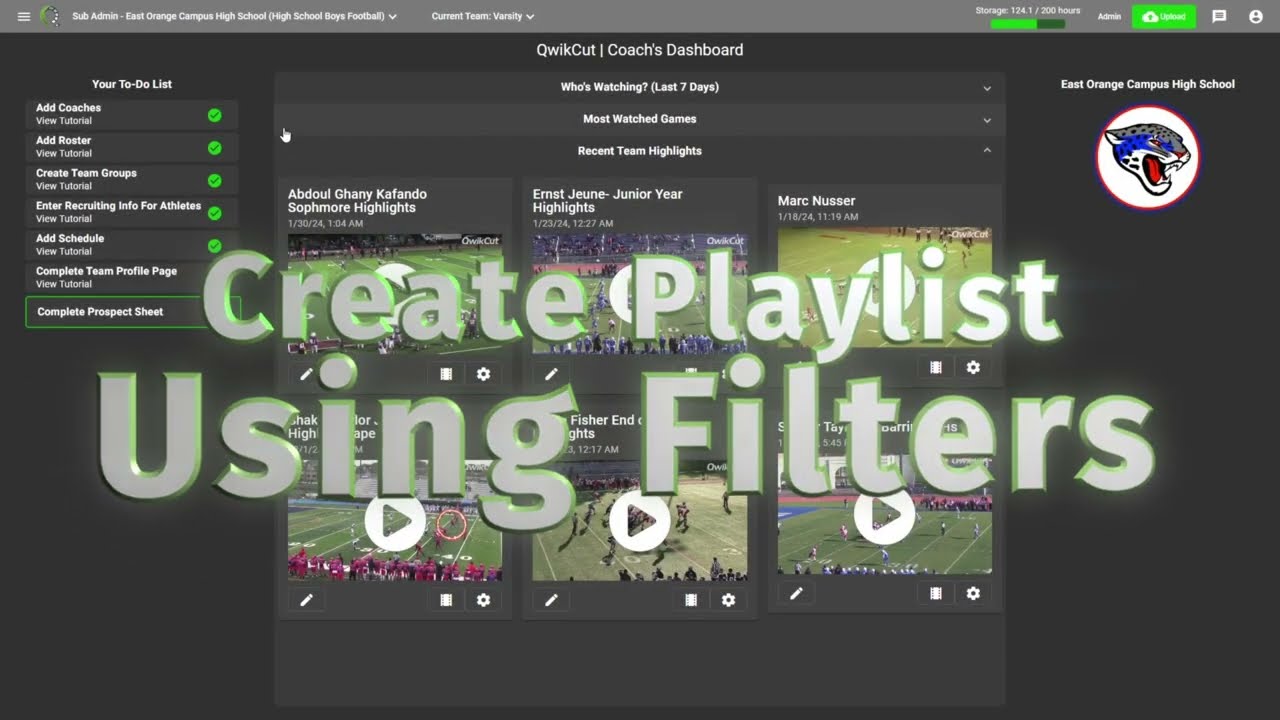Edit bottom-right highlight card pencil icon
This screenshot has height=720, width=1280.
click(796, 593)
